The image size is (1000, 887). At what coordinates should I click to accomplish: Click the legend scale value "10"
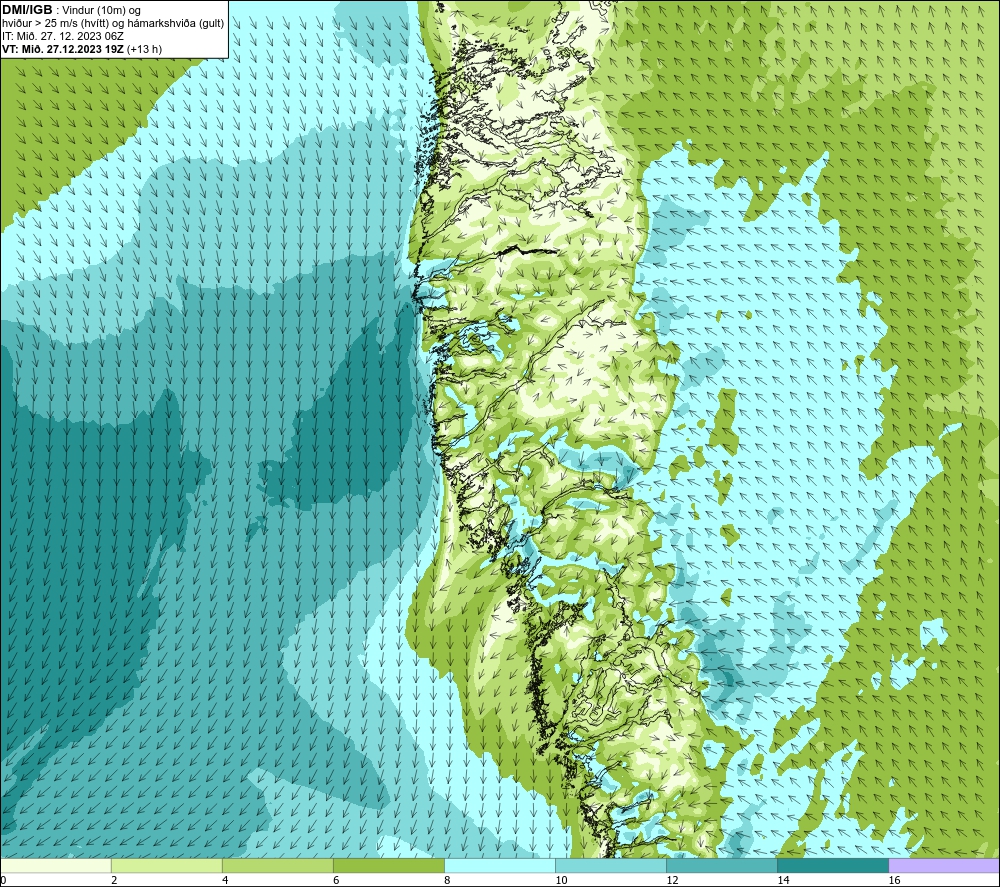pos(561,881)
